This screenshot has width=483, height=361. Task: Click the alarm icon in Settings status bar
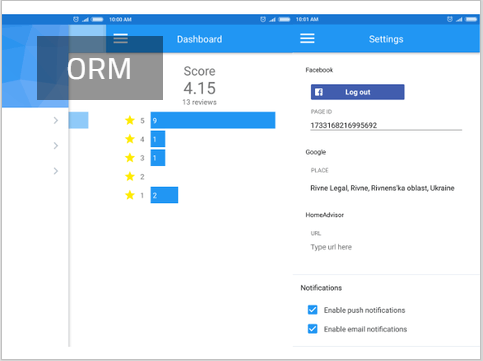(x=450, y=19)
